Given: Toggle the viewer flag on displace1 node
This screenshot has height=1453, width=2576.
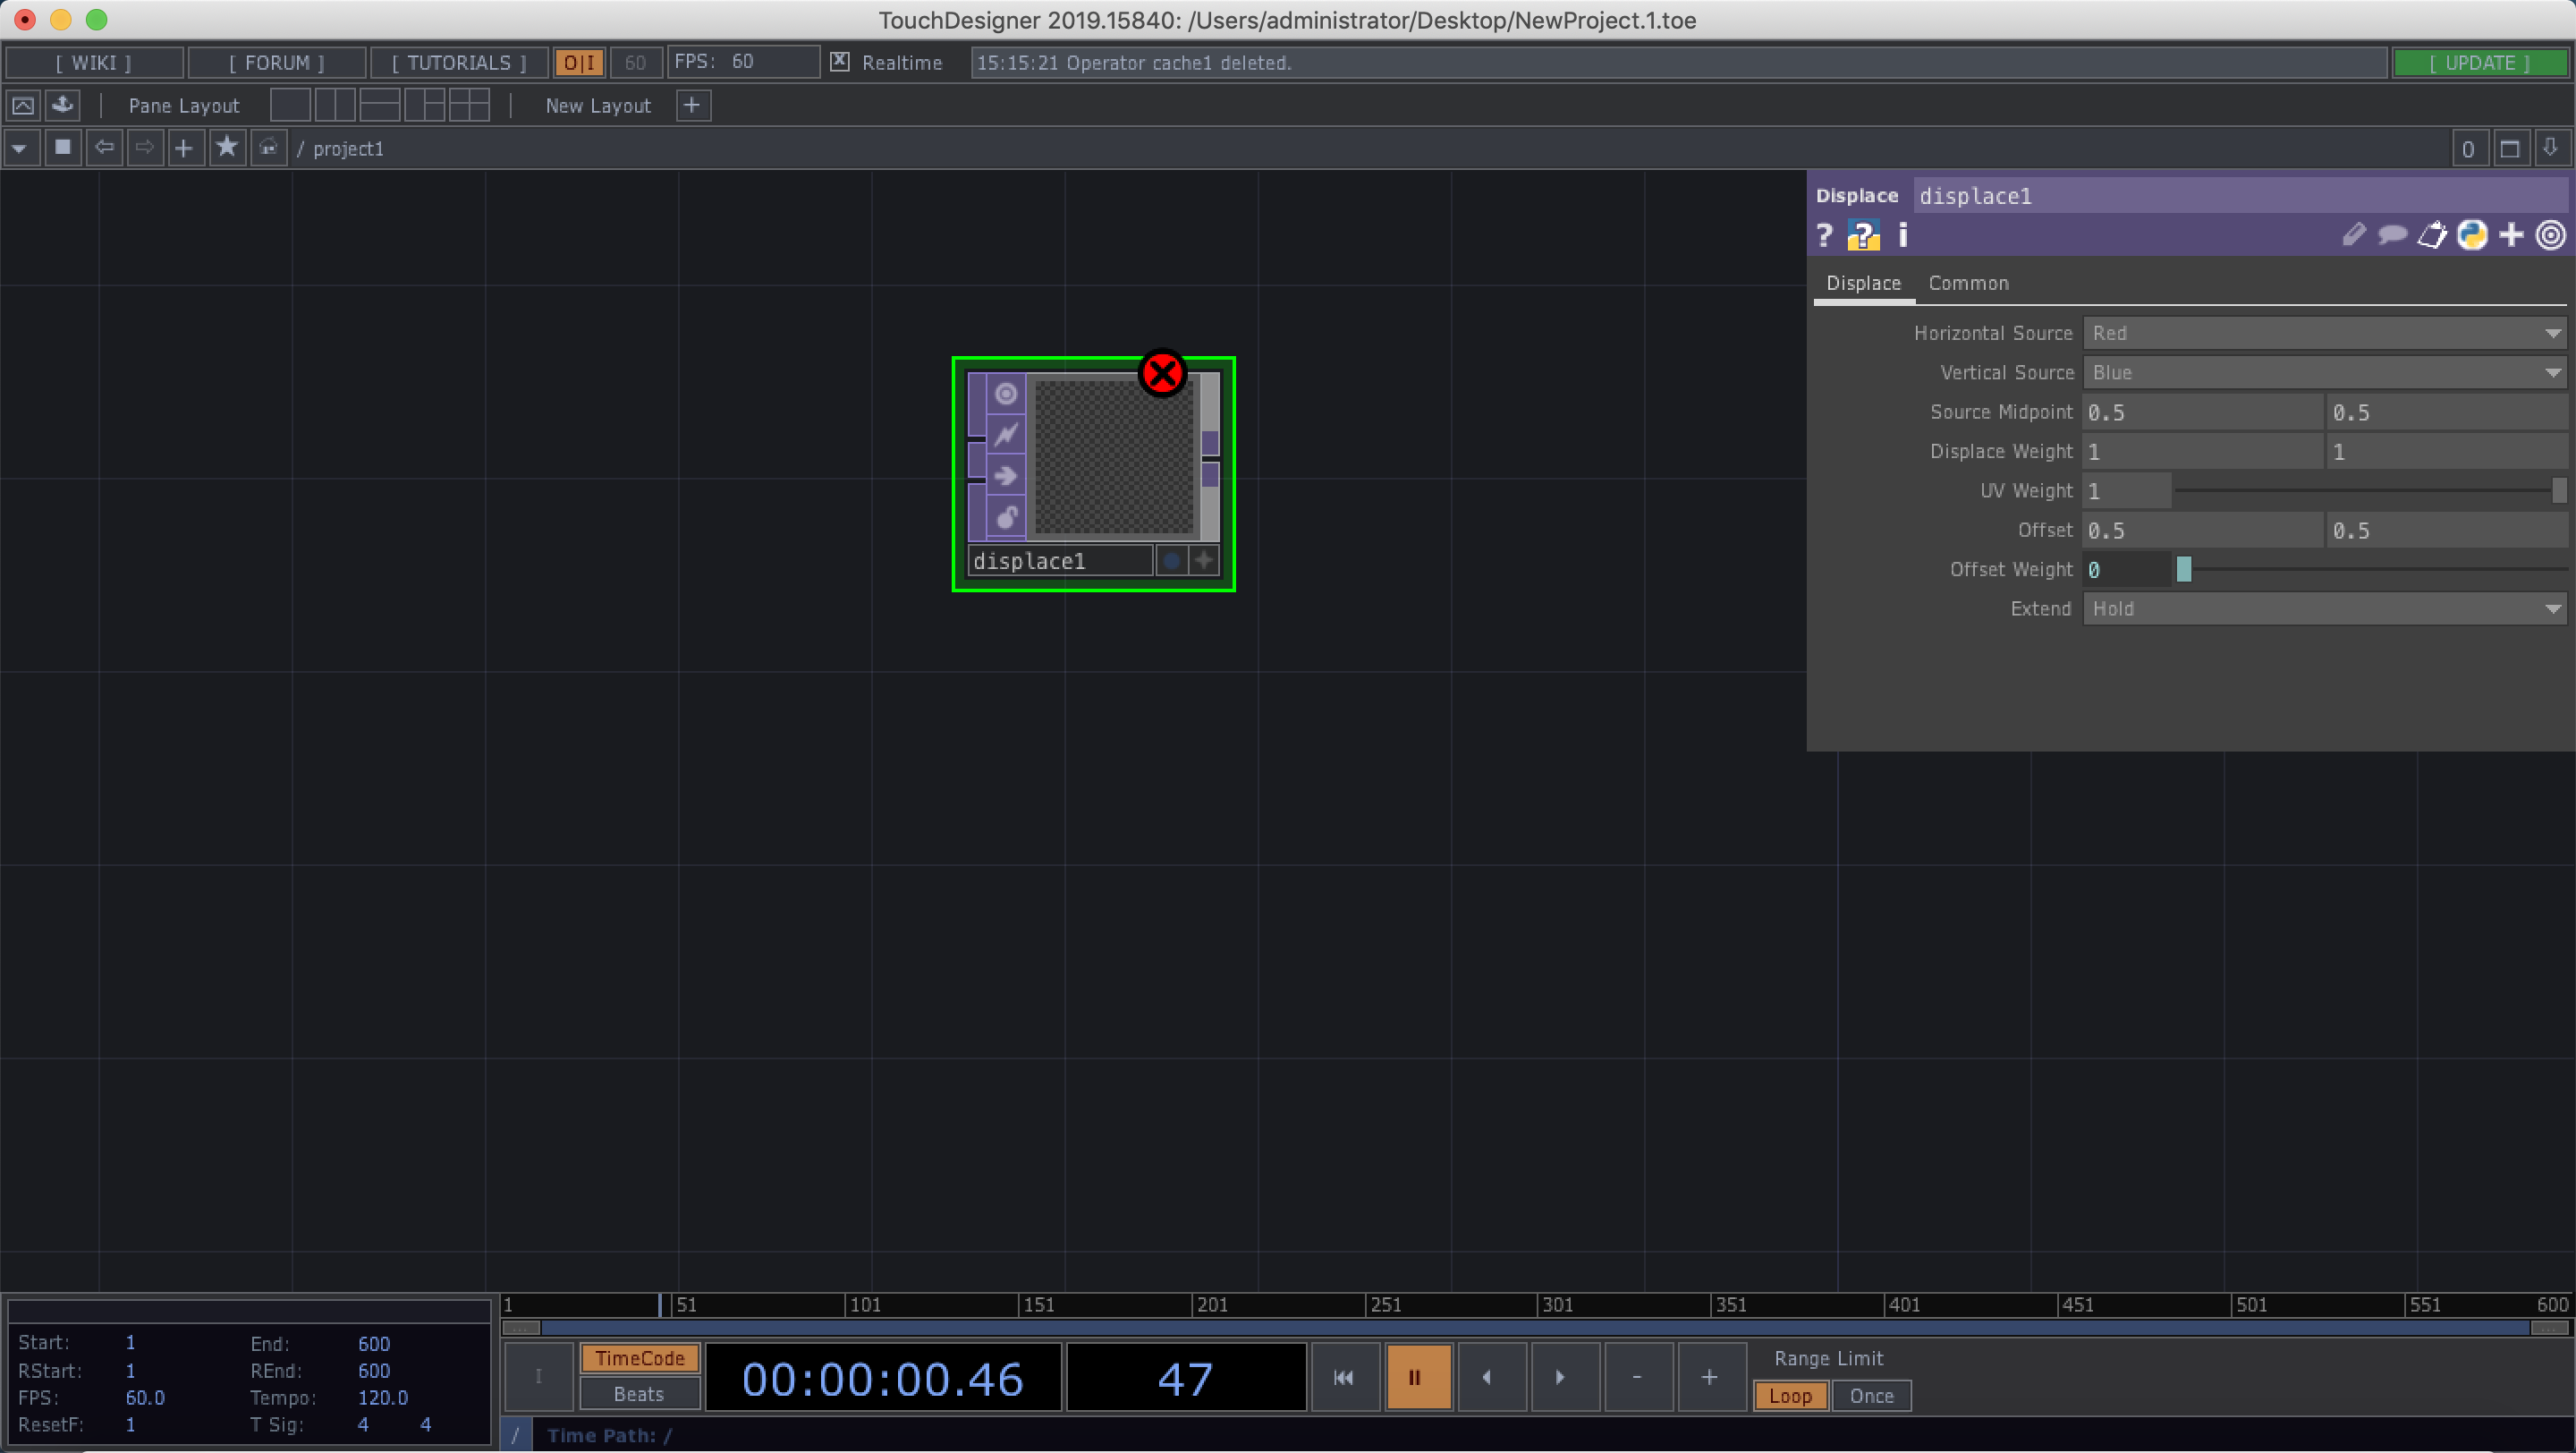Looking at the screenshot, I should (1005, 394).
